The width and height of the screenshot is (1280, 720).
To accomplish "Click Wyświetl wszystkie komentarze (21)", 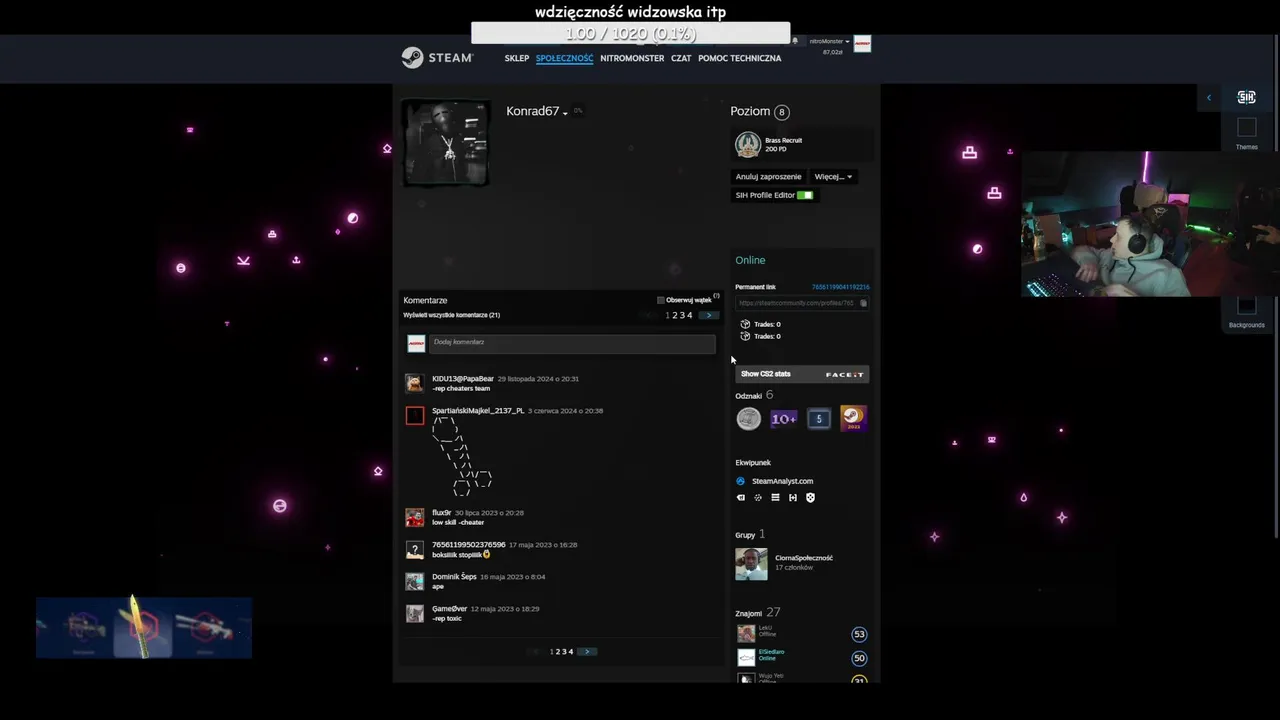I will click(x=452, y=315).
